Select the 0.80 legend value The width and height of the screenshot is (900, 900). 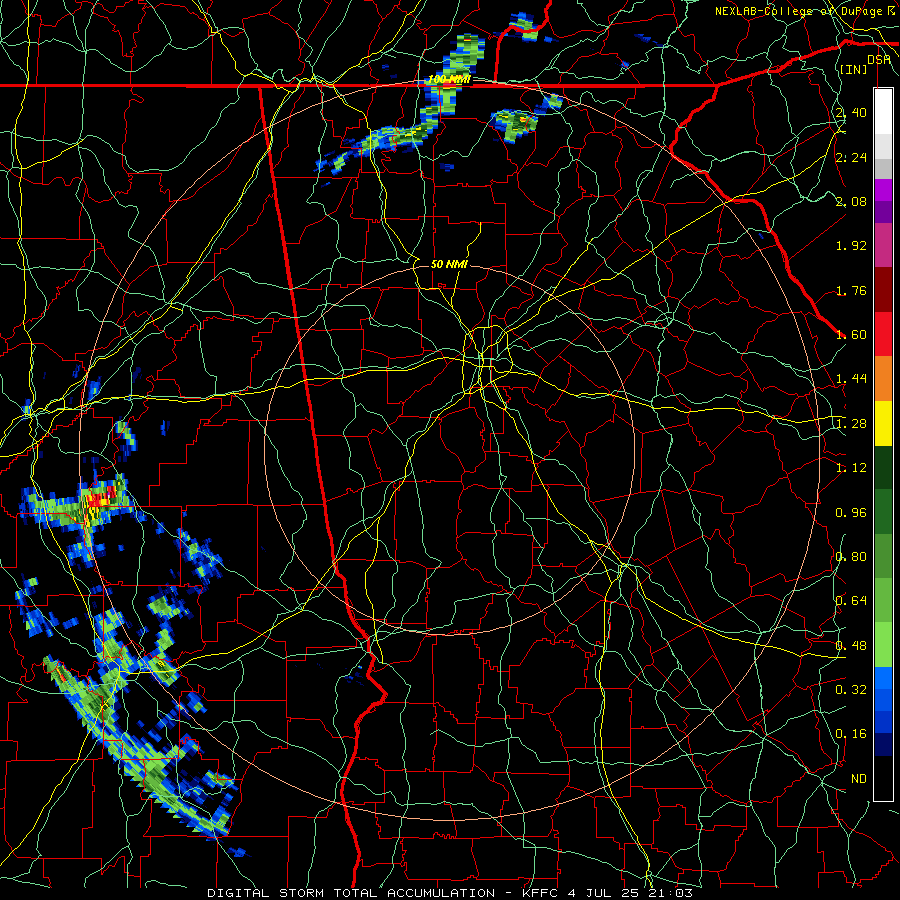tap(851, 557)
